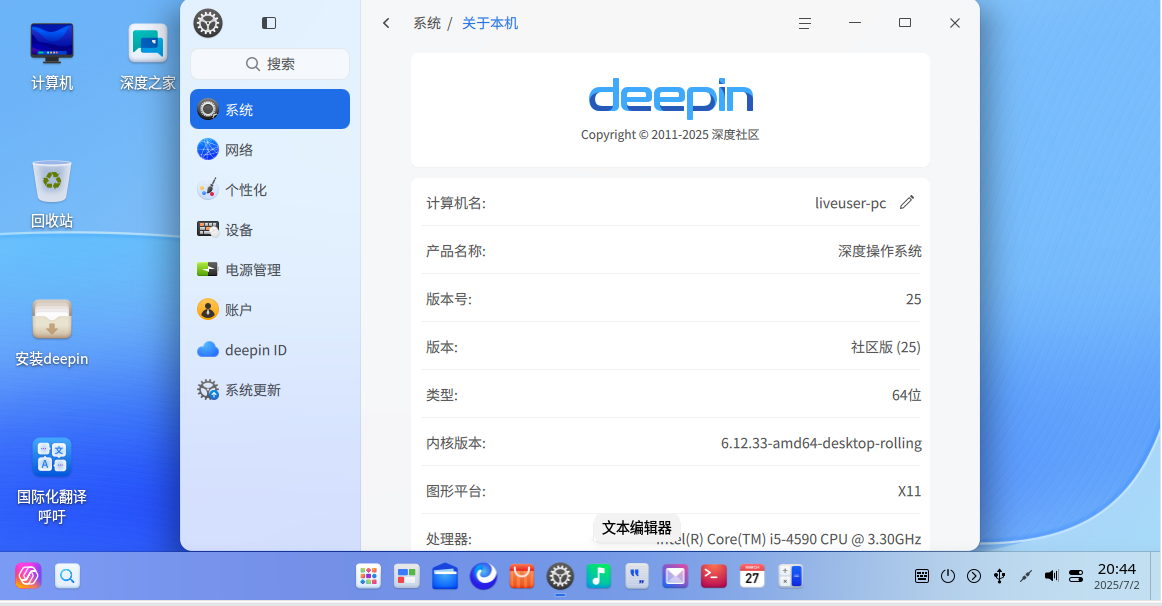Select the 安装deepin installer icon

pyautogui.click(x=52, y=332)
